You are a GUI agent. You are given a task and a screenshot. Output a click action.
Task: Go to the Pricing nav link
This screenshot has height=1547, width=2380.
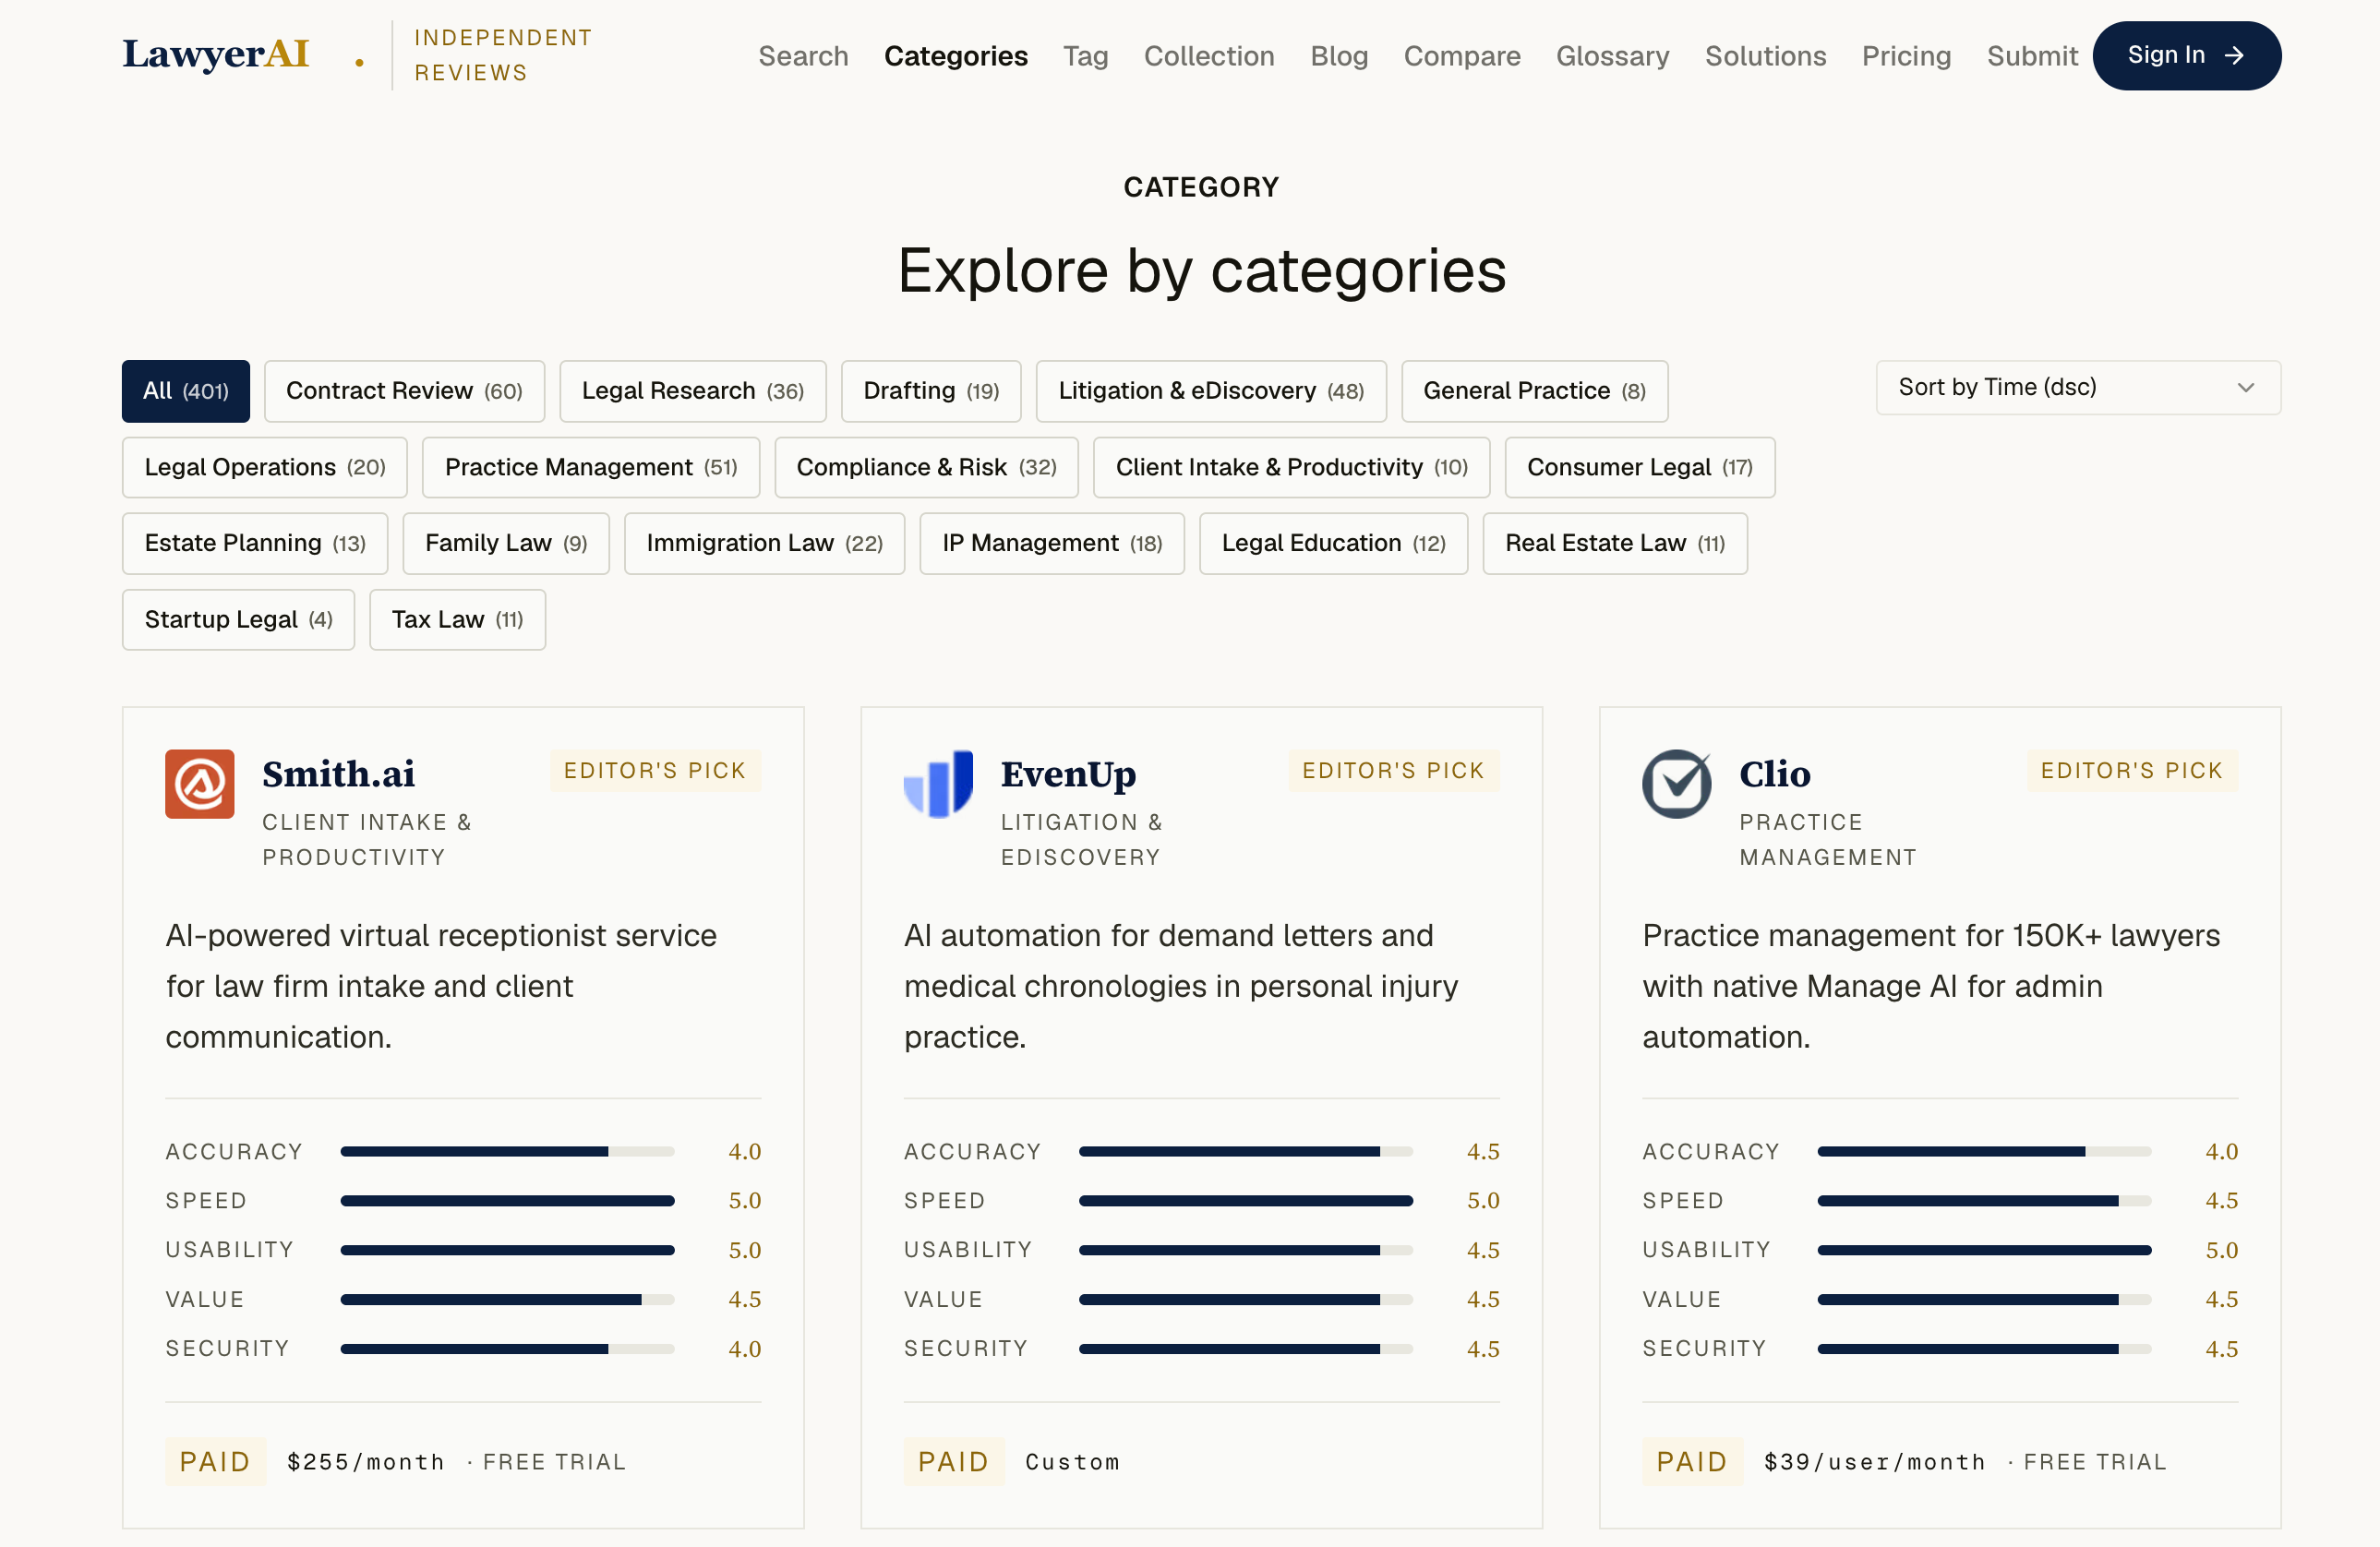(1906, 56)
